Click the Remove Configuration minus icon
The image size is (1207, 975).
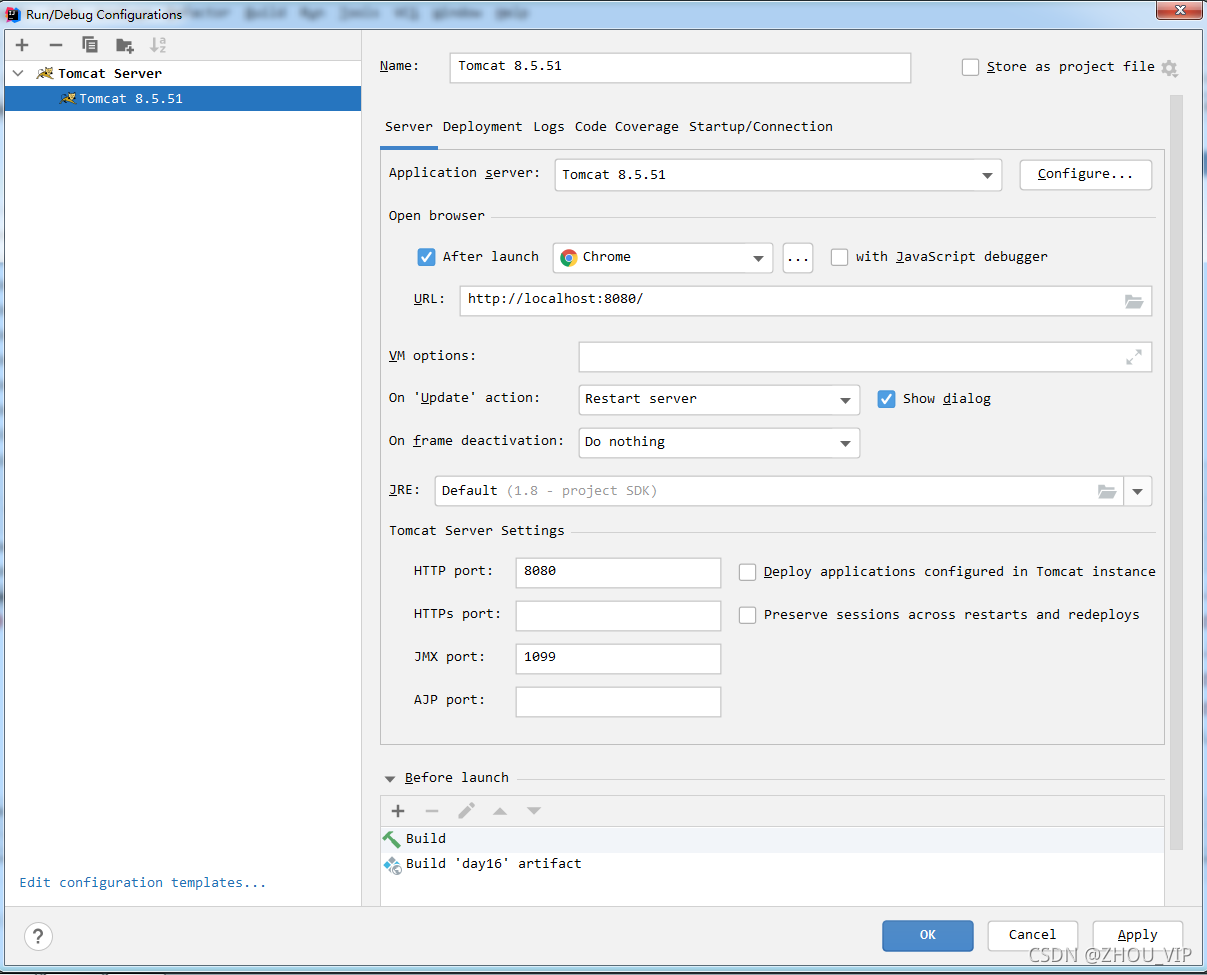coord(56,45)
